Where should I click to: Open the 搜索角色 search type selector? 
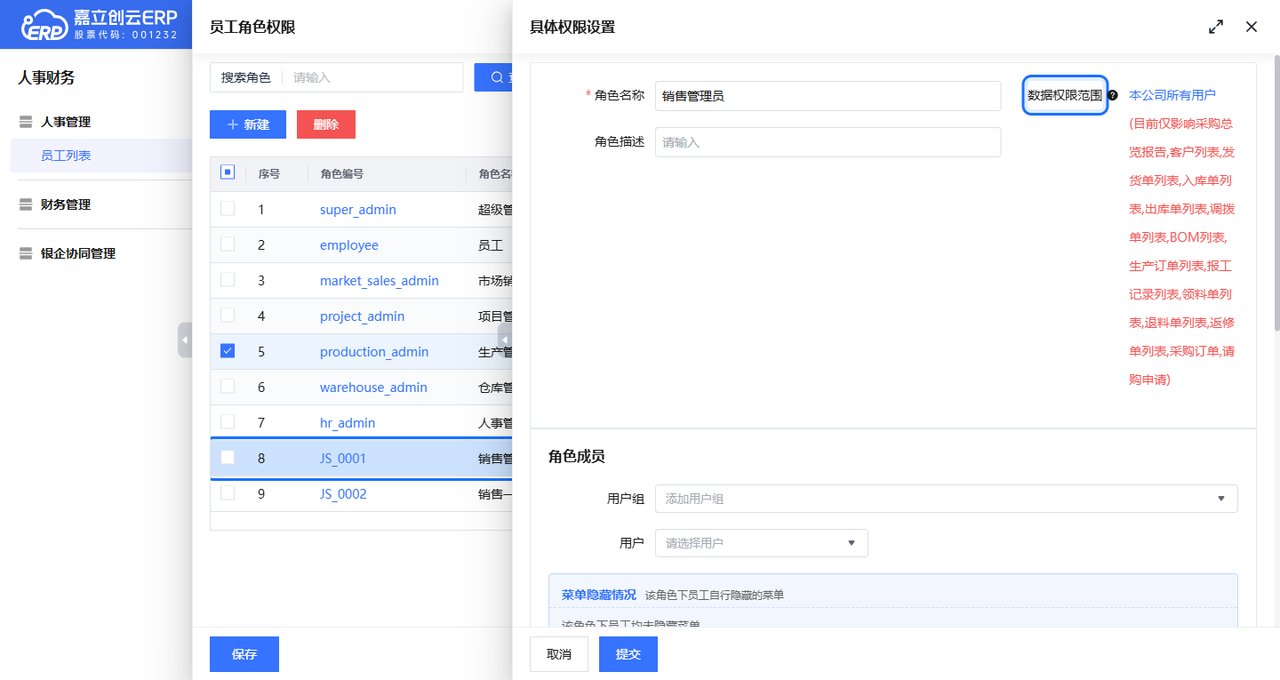(246, 77)
